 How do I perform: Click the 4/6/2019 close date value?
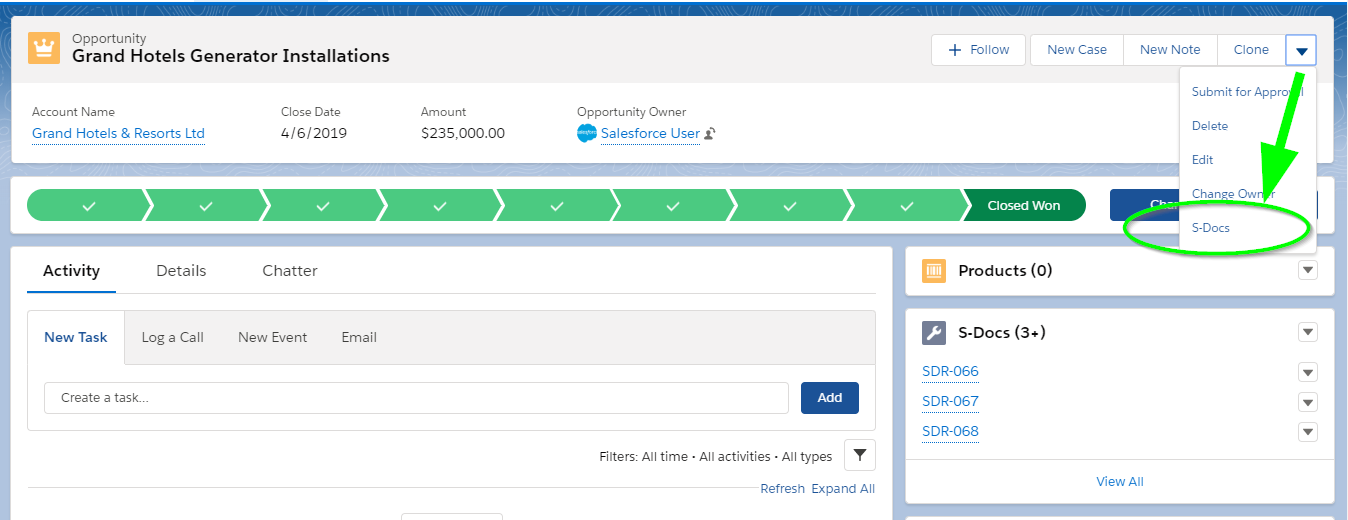pos(314,133)
